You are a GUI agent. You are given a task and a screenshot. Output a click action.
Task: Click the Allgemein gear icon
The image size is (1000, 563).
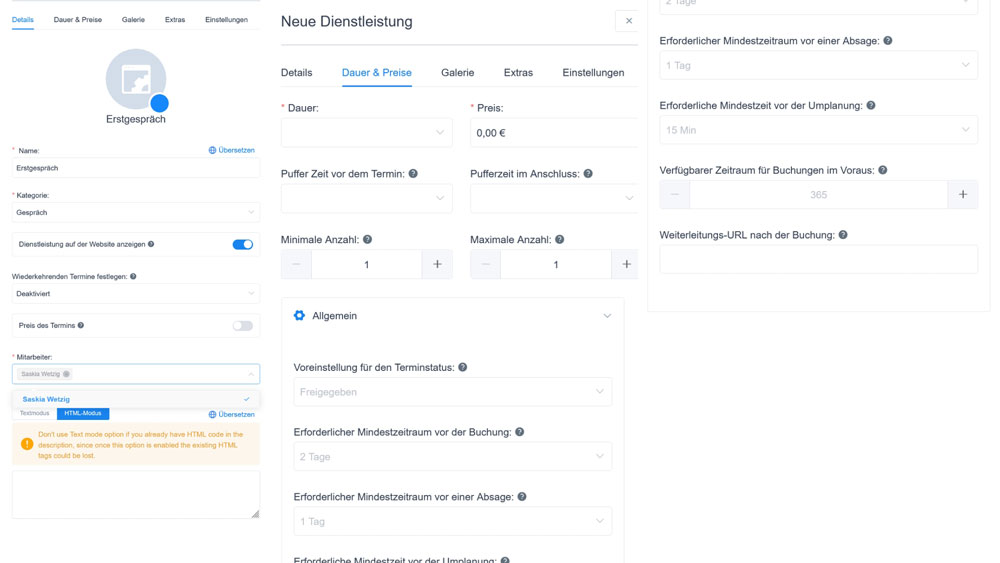(299, 316)
